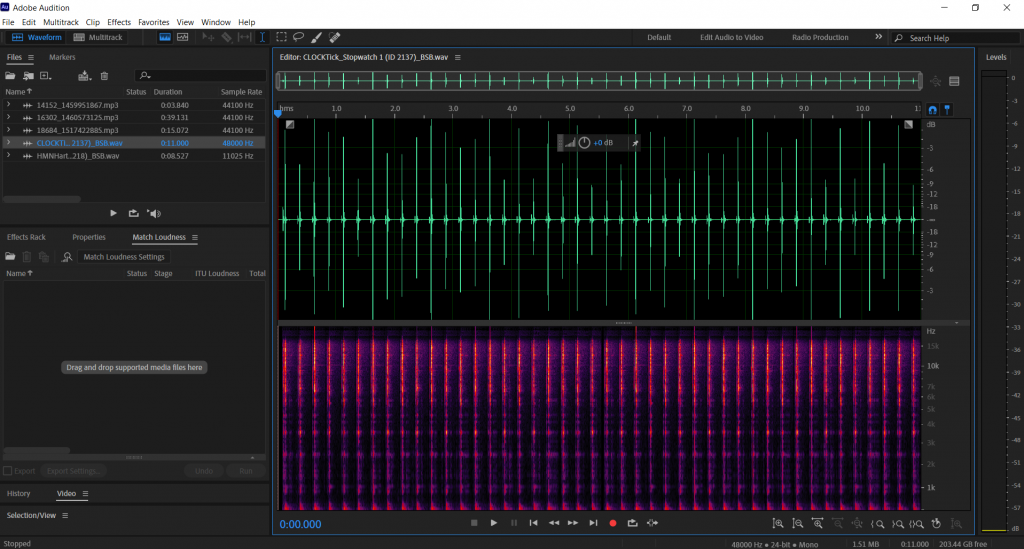Image resolution: width=1024 pixels, height=549 pixels.
Task: Pick the Paintbrush Selection tool
Action: [x=316, y=37]
